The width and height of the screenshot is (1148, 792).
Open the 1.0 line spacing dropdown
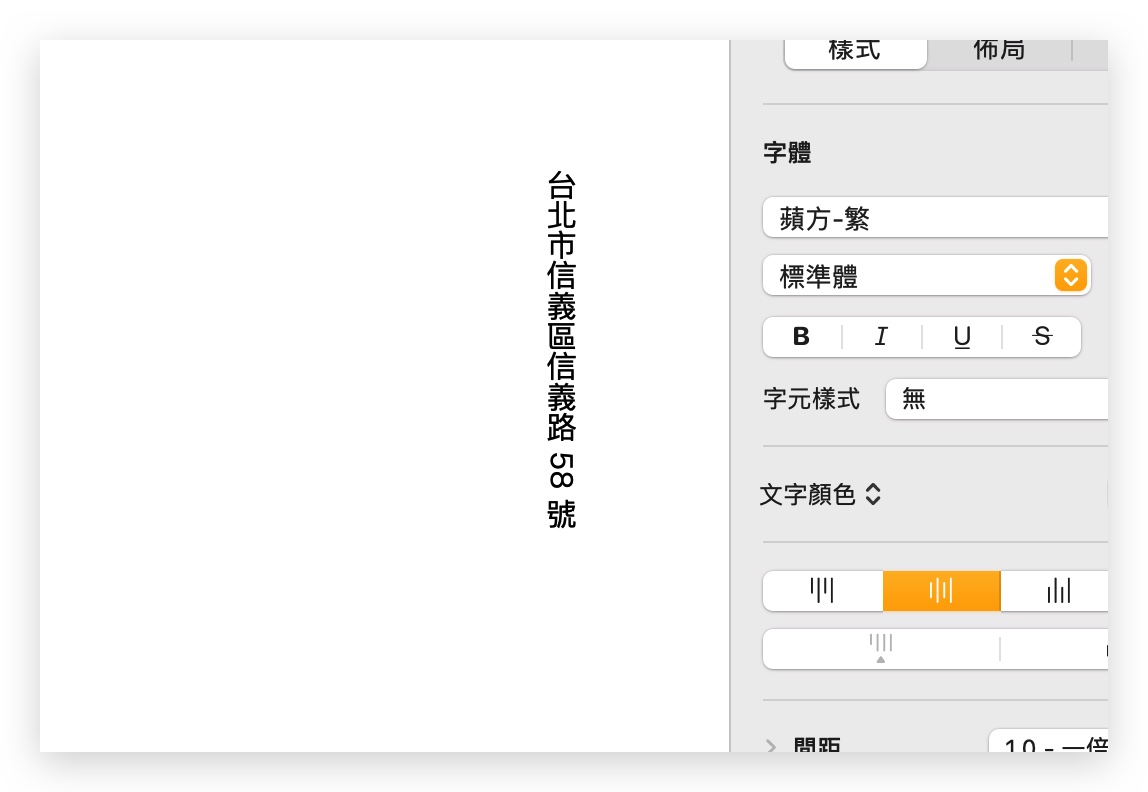click(x=1048, y=741)
